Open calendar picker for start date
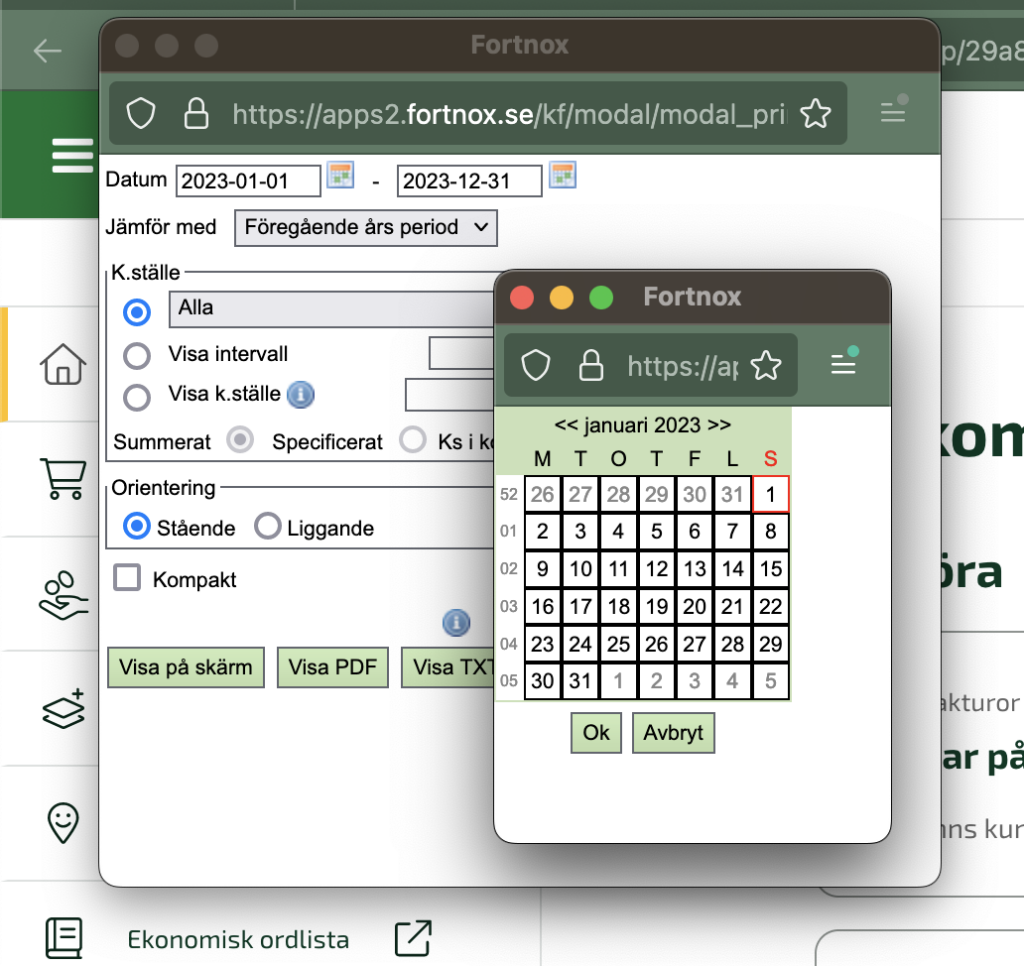 [340, 175]
